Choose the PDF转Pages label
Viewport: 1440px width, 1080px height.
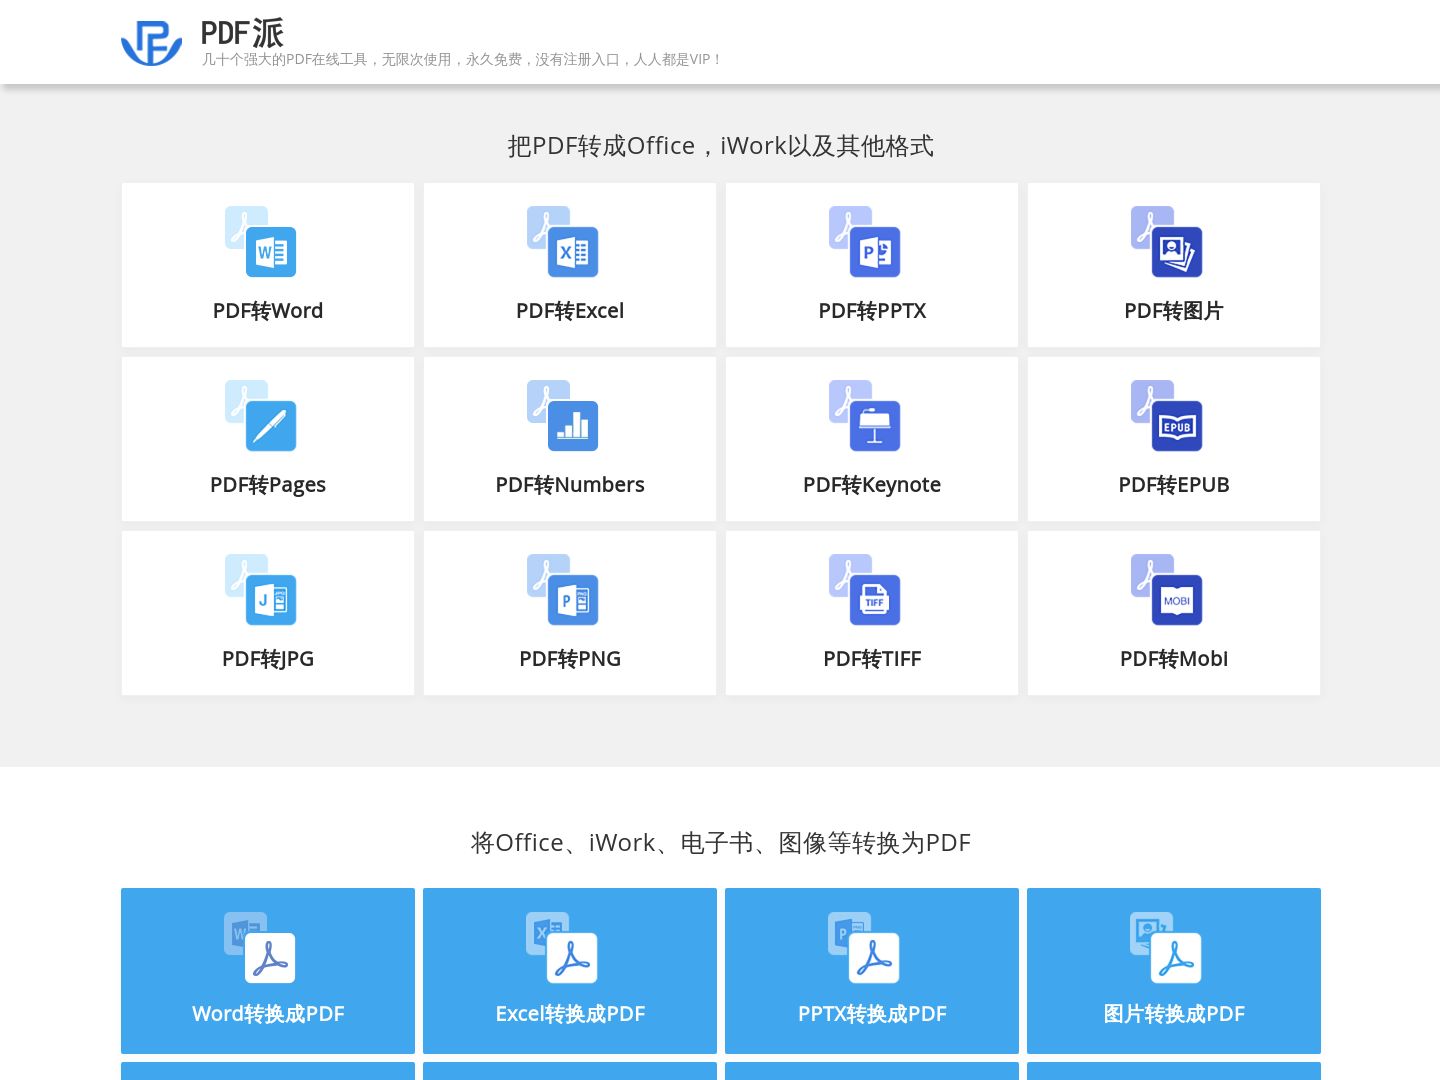[268, 485]
